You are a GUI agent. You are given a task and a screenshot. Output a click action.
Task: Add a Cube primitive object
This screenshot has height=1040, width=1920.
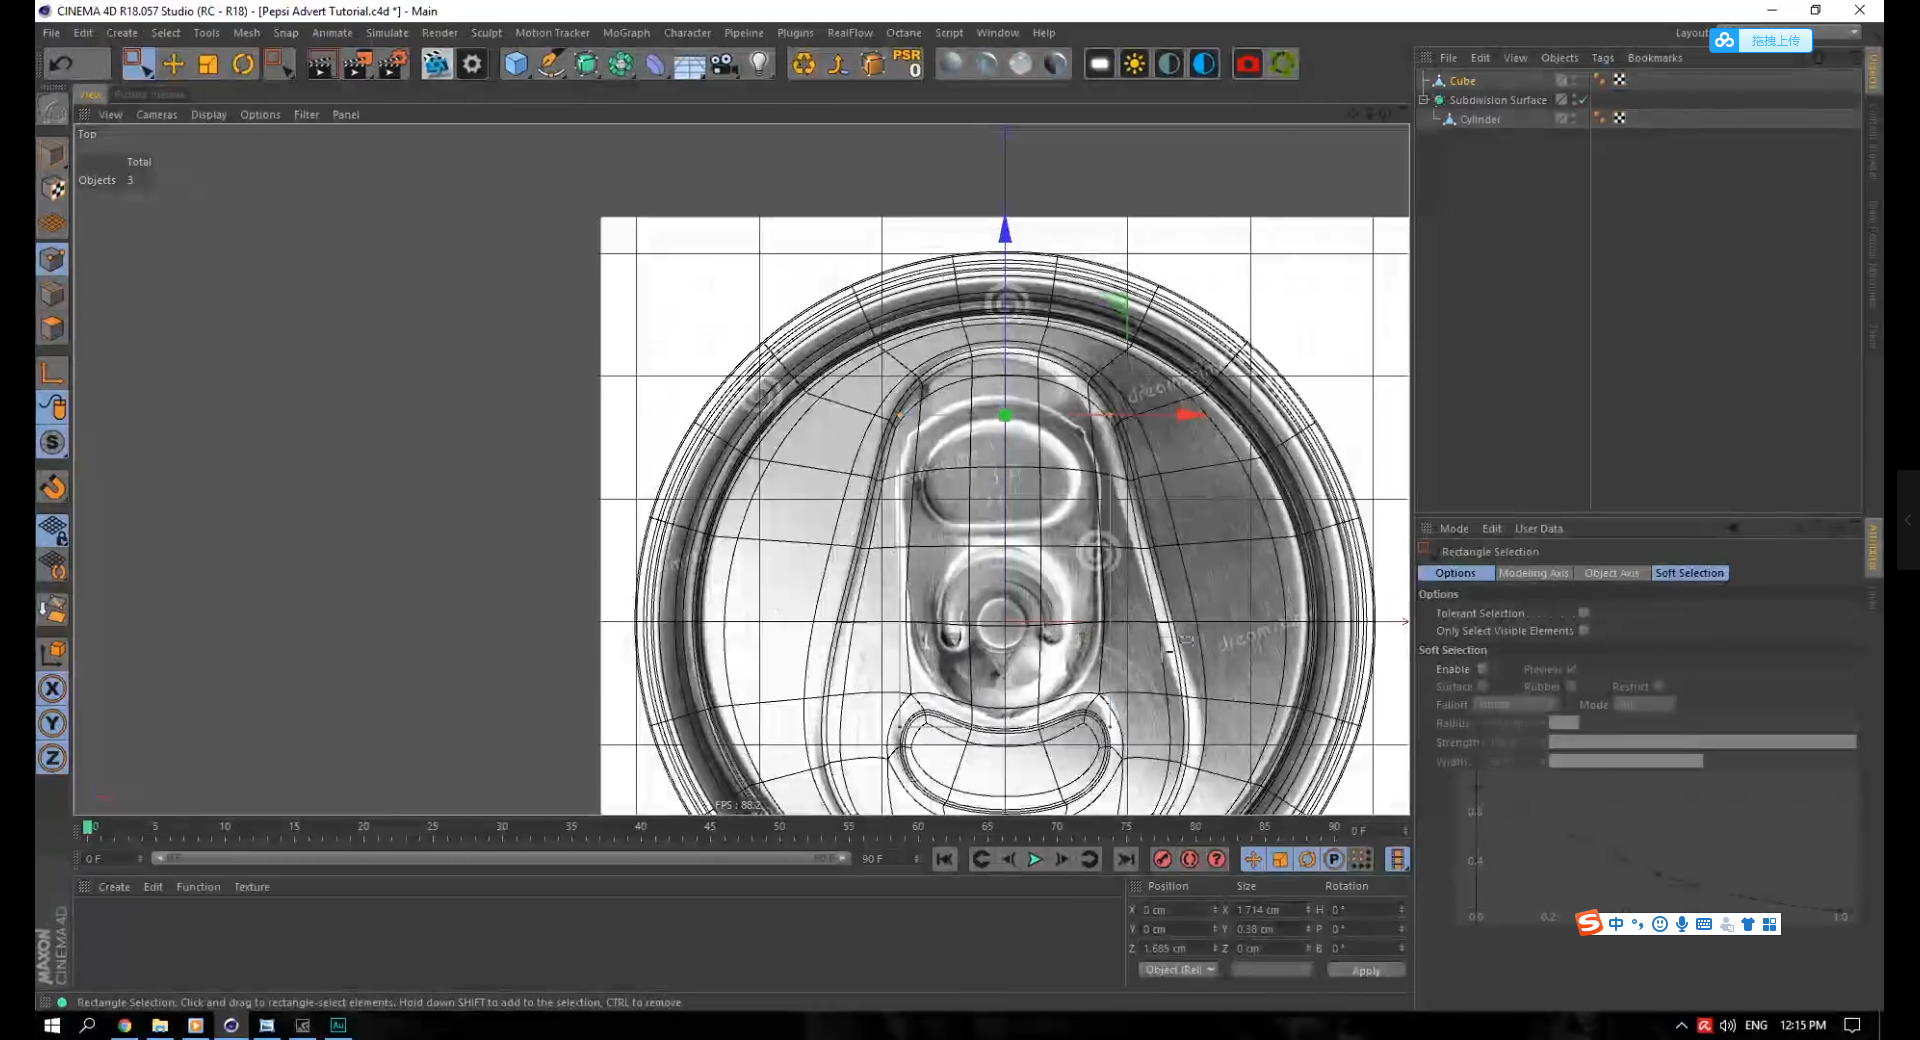point(516,64)
